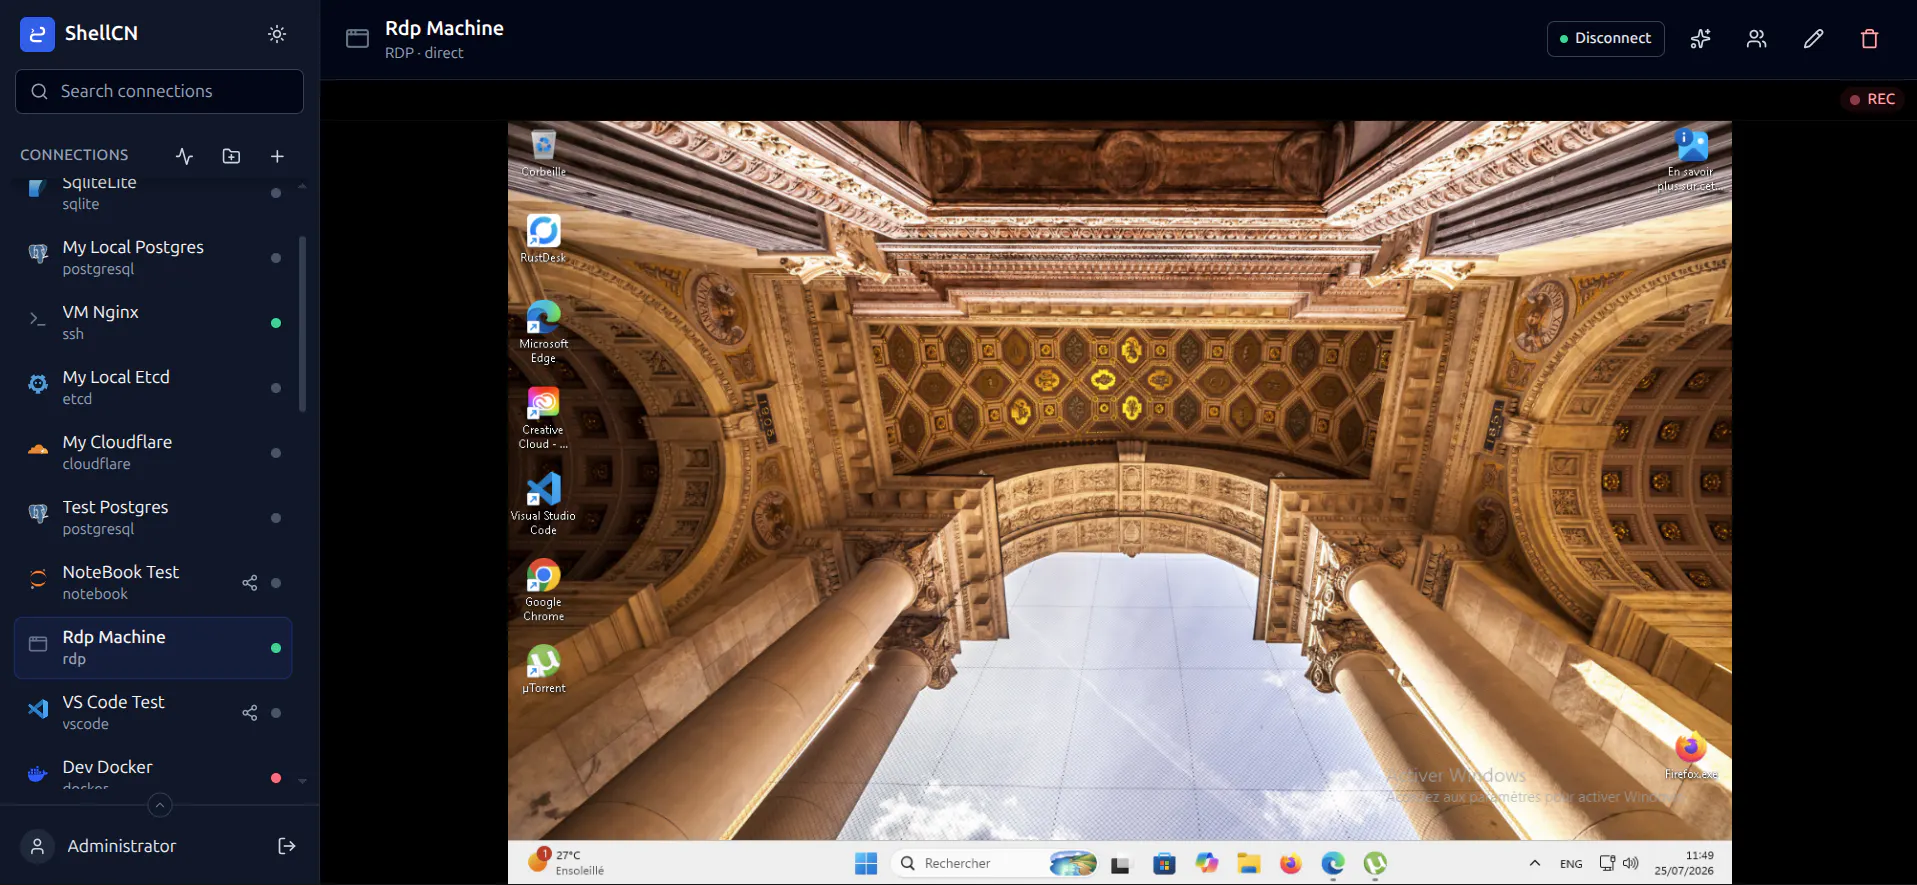Open the AI sparkles assistant icon
The image size is (1917, 885).
click(x=1700, y=39)
